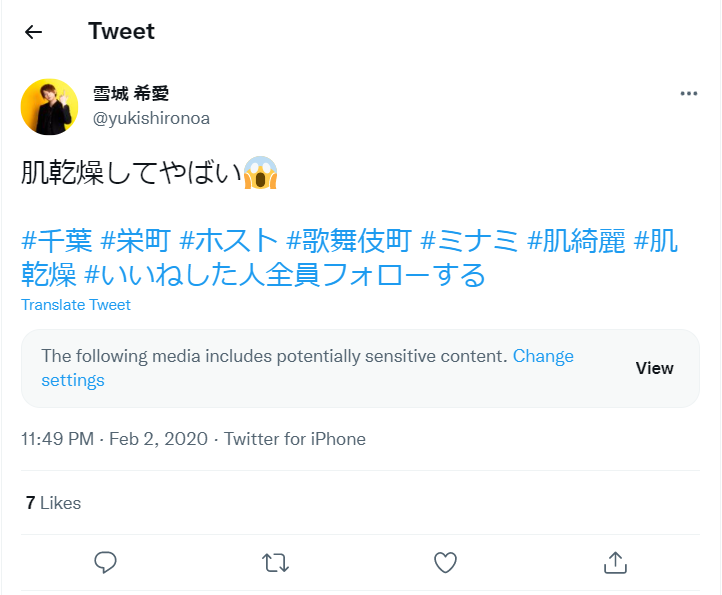Open the 7 Likes list
The image size is (722, 595).
point(54,503)
